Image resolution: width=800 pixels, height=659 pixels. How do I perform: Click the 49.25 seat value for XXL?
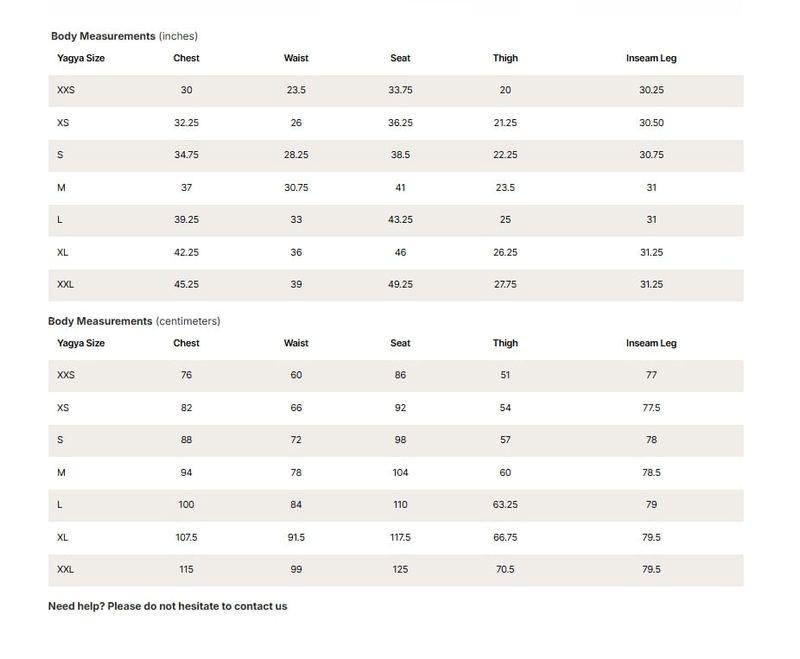(x=400, y=284)
